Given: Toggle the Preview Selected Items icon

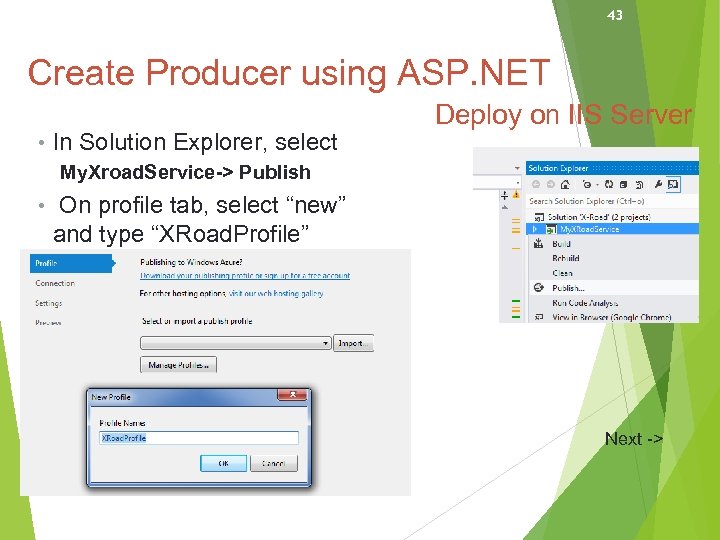Looking at the screenshot, I should [x=673, y=185].
